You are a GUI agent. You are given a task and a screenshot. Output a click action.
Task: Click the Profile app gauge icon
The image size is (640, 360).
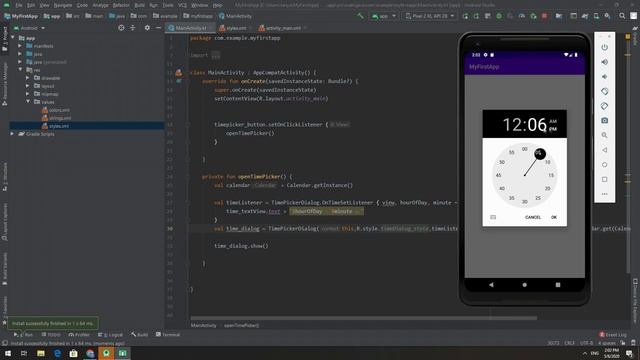pyautogui.click(x=522, y=16)
